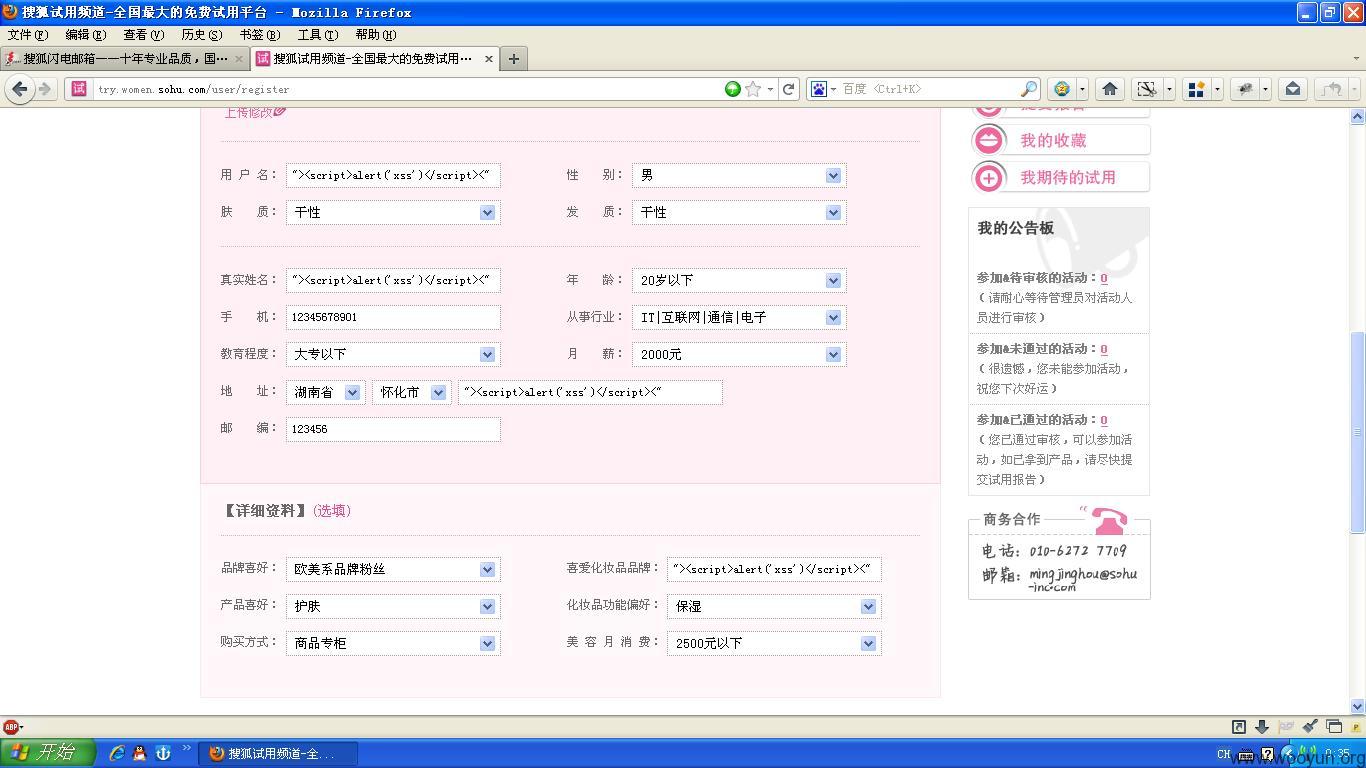
Task: Open the 帮助 menu
Action: tap(375, 35)
